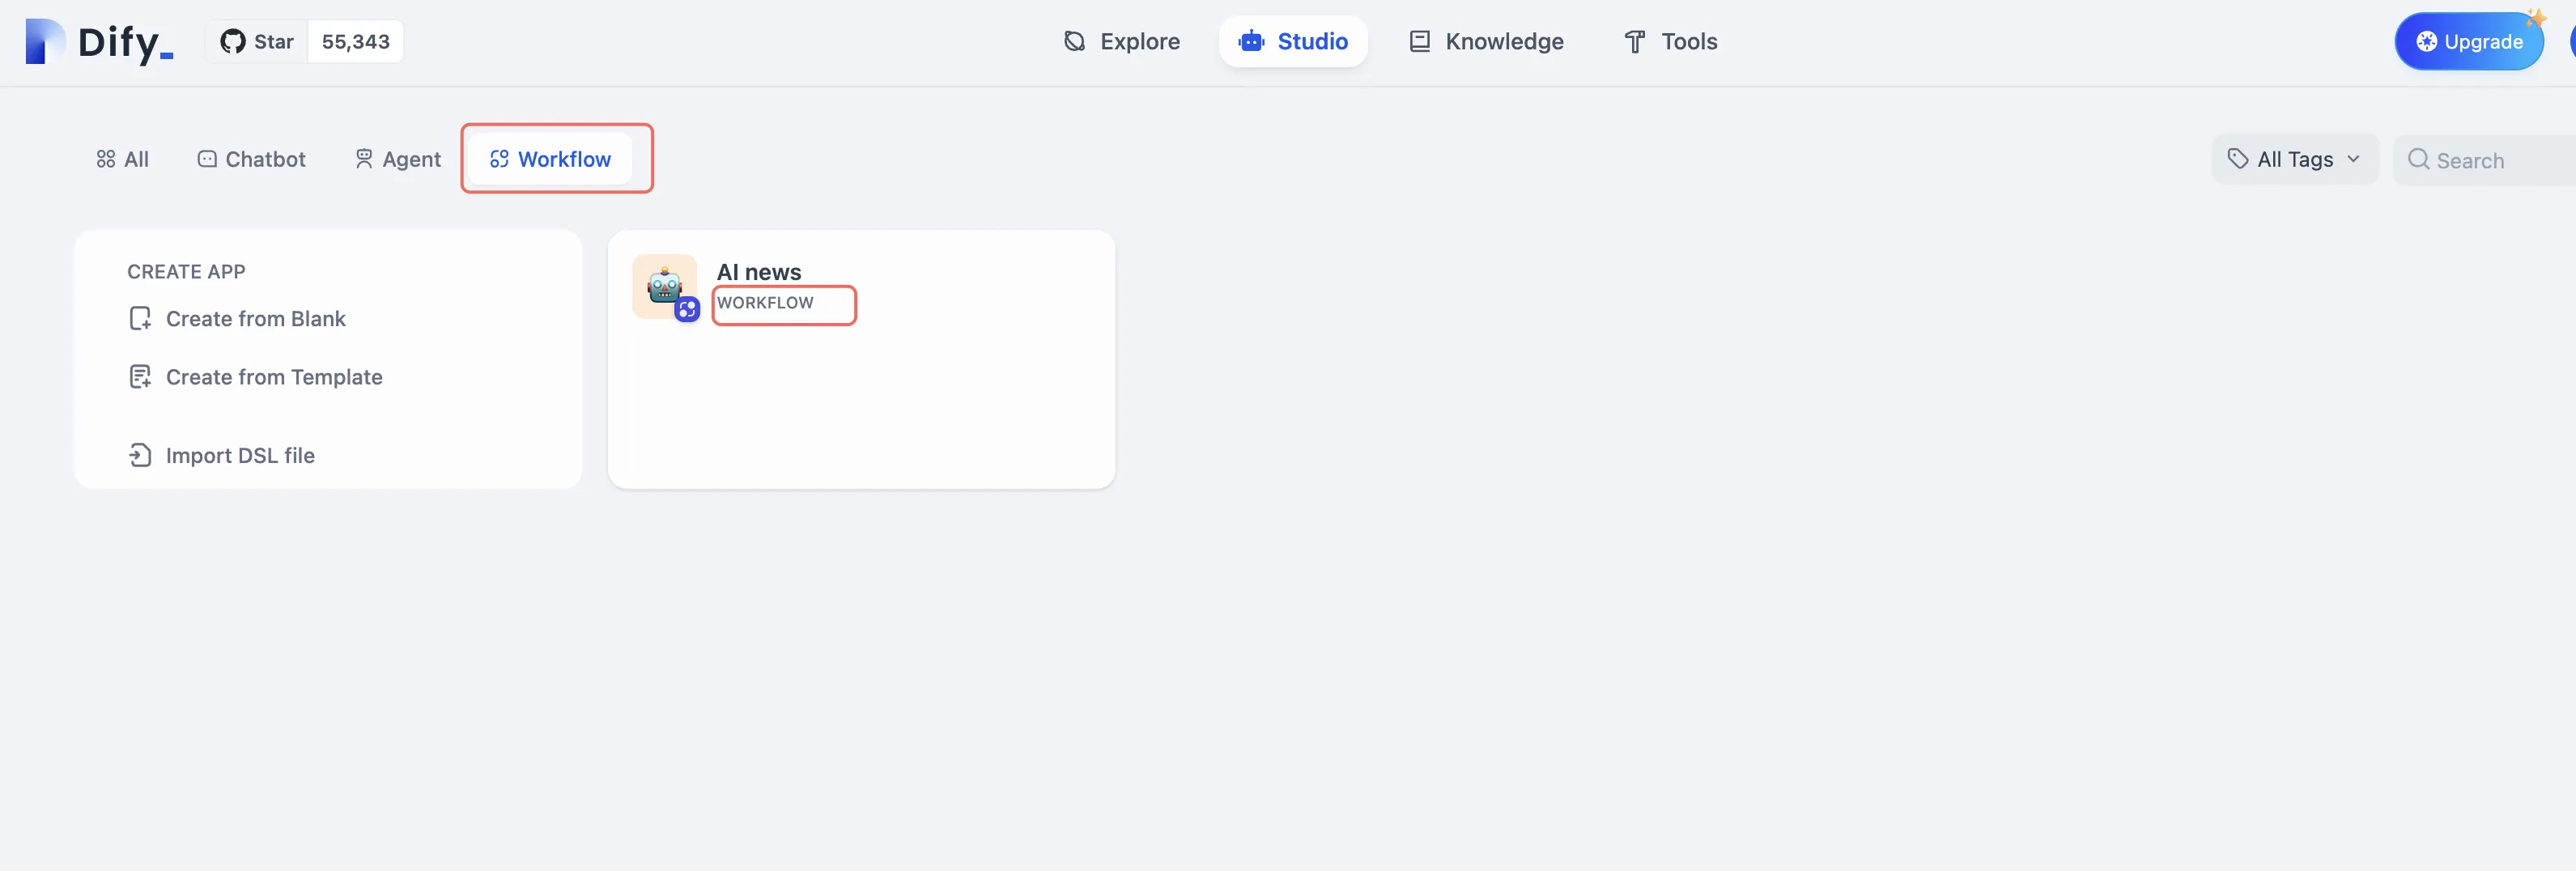The height and width of the screenshot is (871, 2576).
Task: Show All app types tab
Action: 122,159
